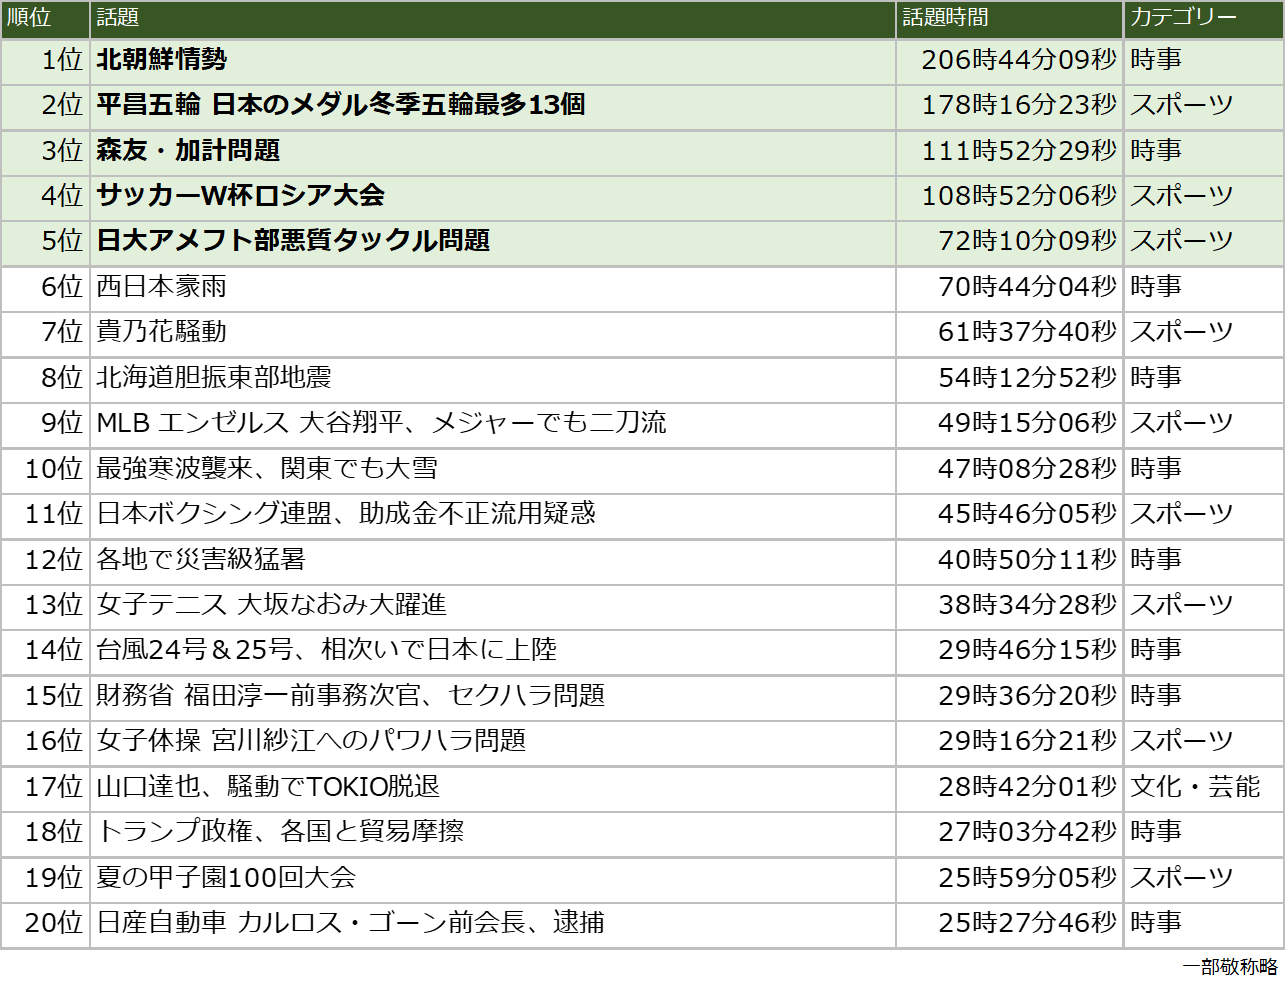Click the 20位 rank cell
The height and width of the screenshot is (996, 1286).
54,923
